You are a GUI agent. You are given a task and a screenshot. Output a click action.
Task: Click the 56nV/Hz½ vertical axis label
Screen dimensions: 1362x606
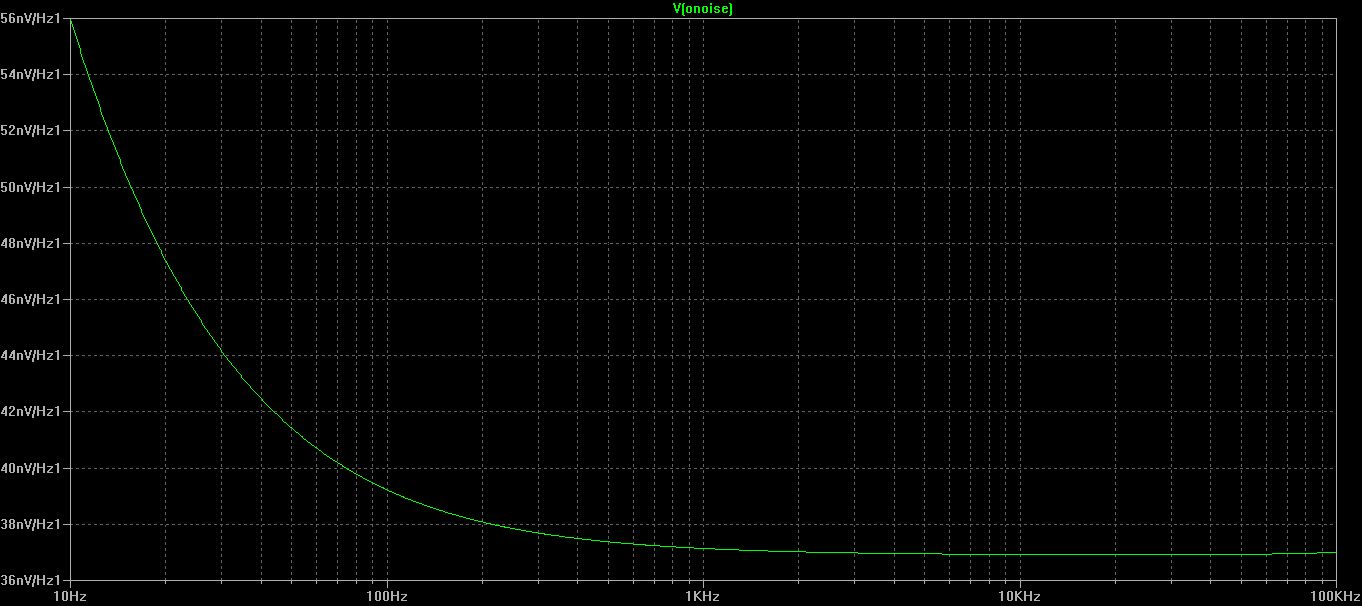(30, 18)
